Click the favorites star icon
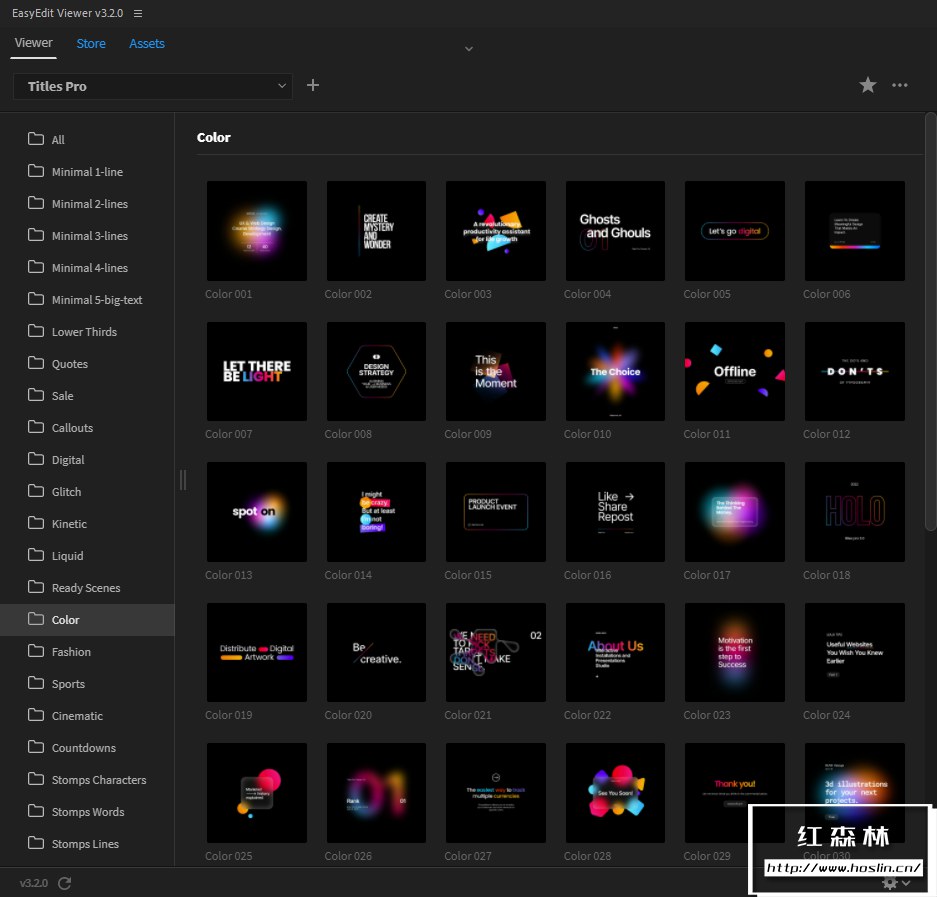 [x=868, y=86]
